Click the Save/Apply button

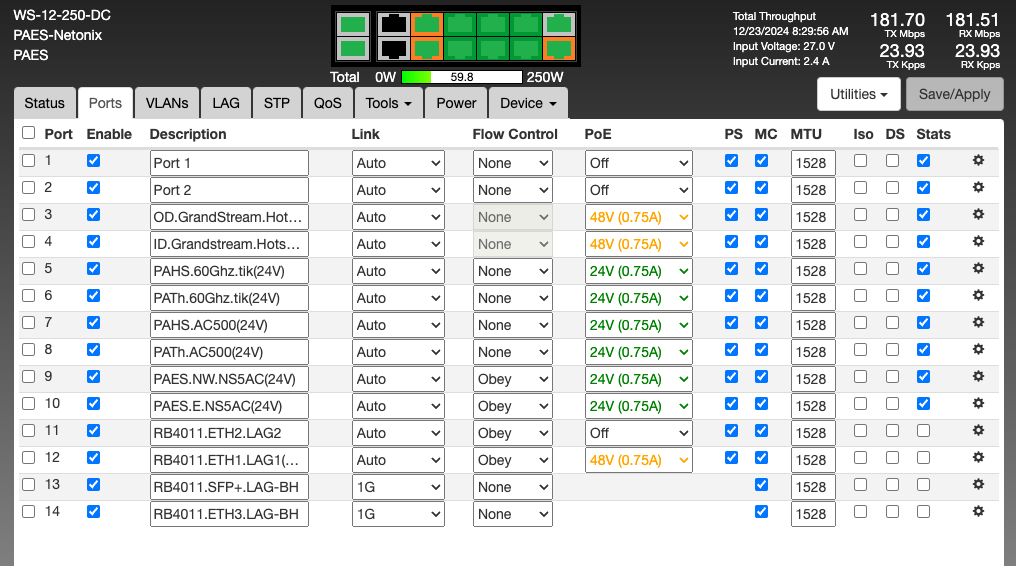[954, 94]
